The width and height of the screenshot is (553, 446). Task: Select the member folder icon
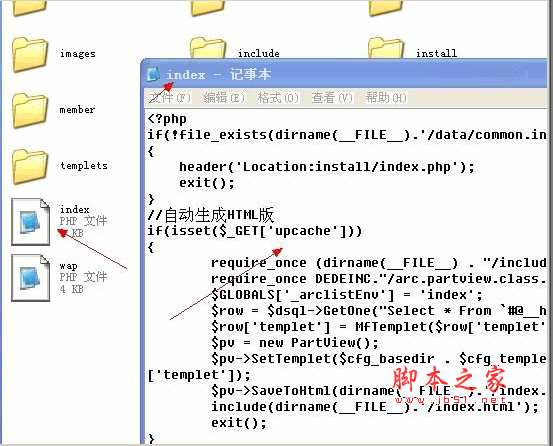[30, 110]
